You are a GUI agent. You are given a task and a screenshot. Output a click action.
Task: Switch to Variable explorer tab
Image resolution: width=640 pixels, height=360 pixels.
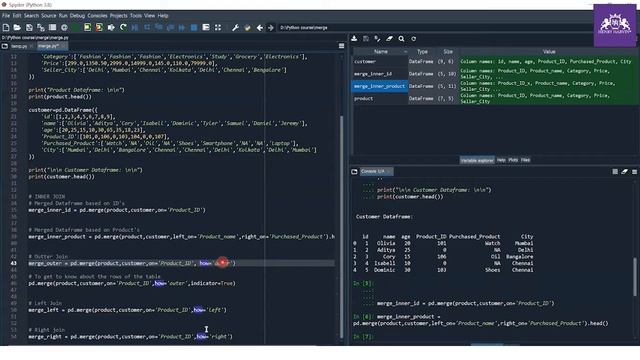[x=477, y=160]
